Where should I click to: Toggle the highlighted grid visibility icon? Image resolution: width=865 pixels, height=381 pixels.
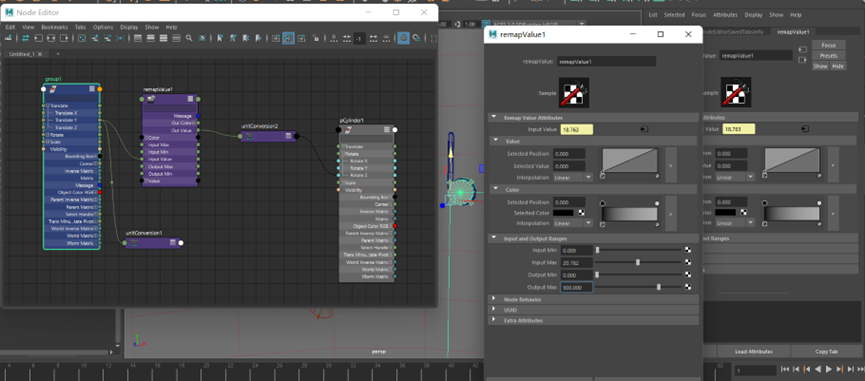pos(404,38)
